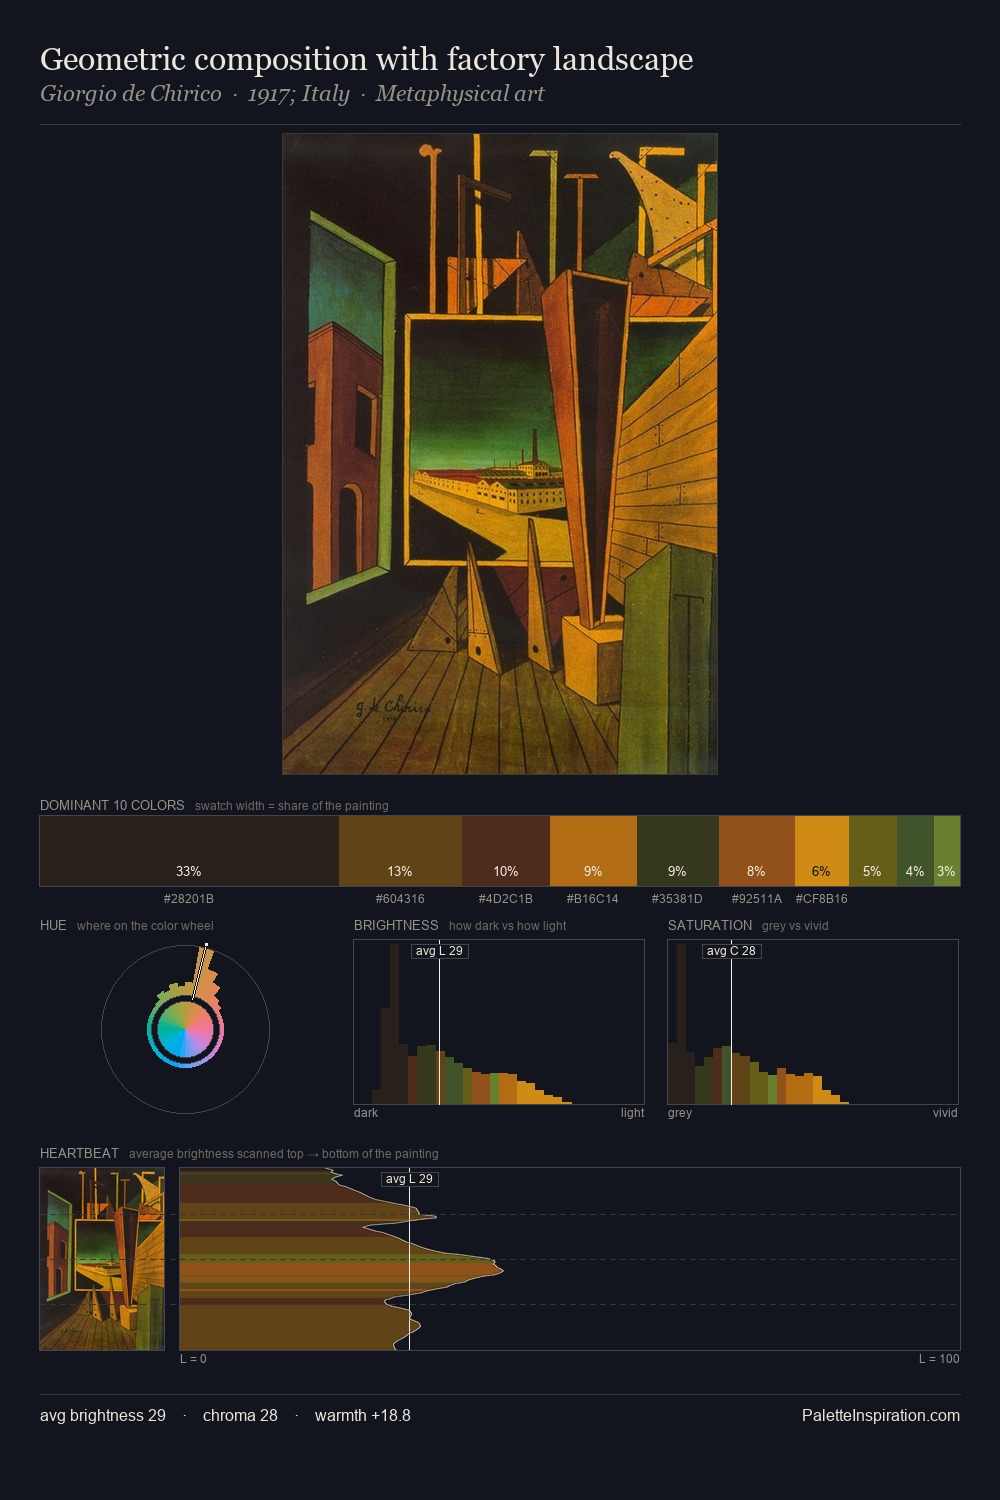Click the HUE section heading
Screen dimensions: 1000x1500
click(53, 925)
